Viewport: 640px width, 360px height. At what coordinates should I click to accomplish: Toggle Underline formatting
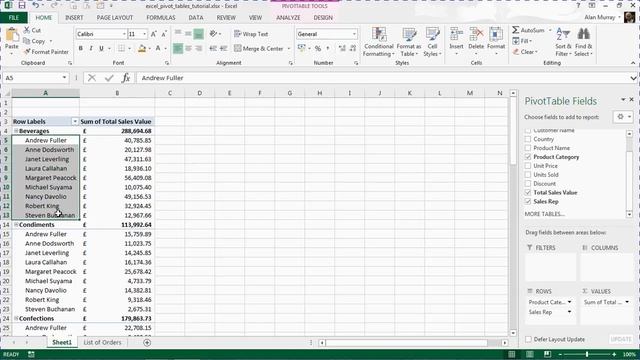click(x=101, y=49)
